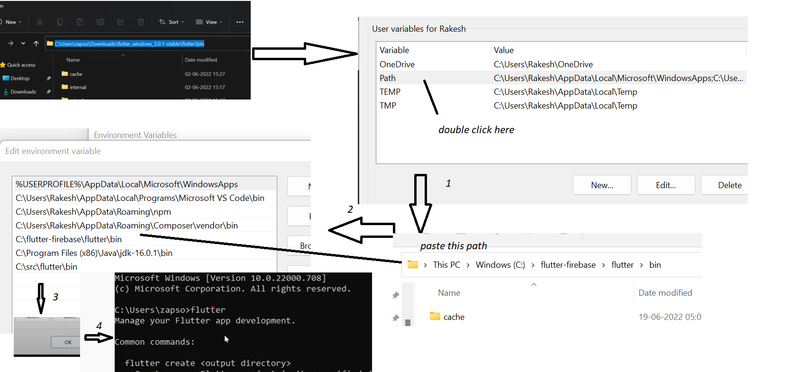Click the pin icon beside Desktop
800x372 pixels.
pyautogui.click(x=48, y=79)
